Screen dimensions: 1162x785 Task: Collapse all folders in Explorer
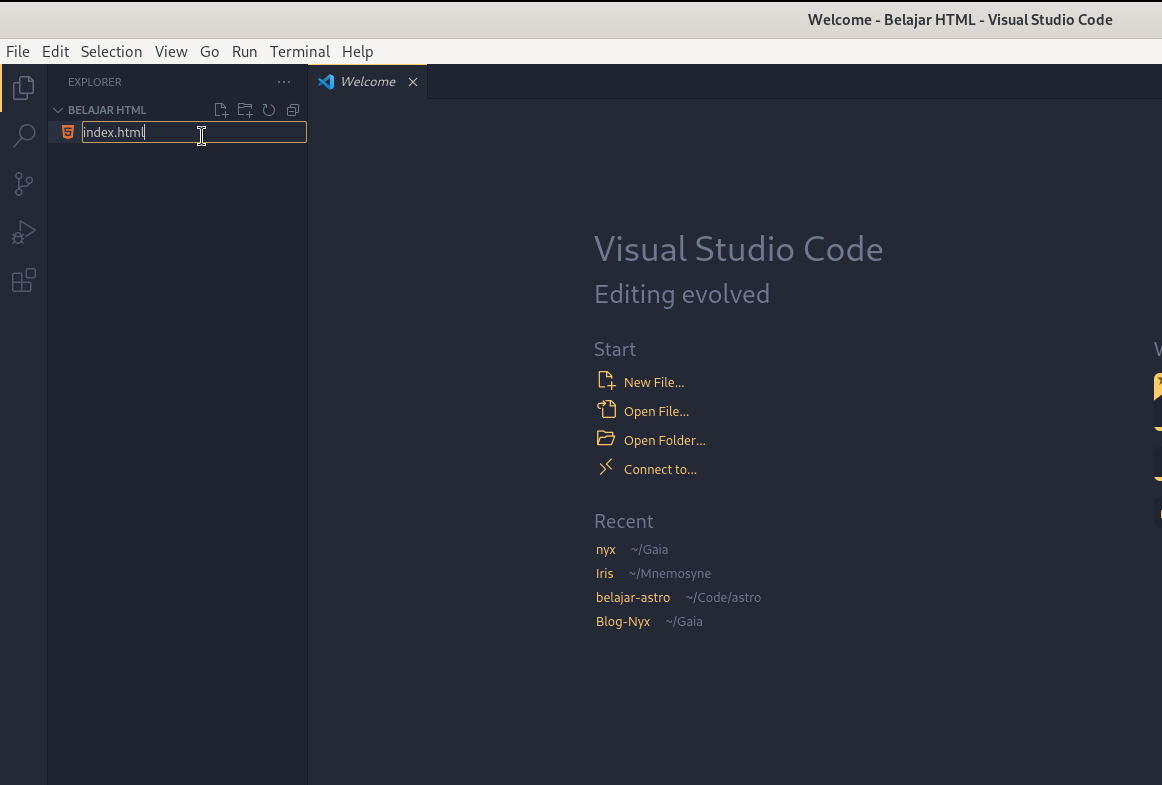click(x=293, y=110)
